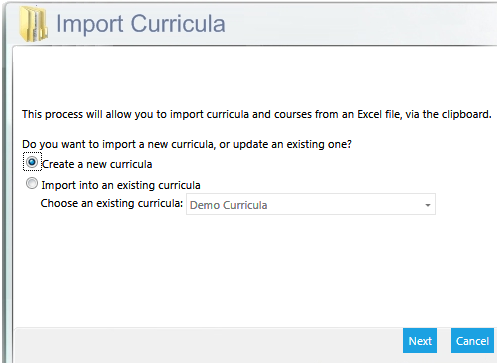497x363 pixels.
Task: Click the Next button
Action: tap(420, 341)
